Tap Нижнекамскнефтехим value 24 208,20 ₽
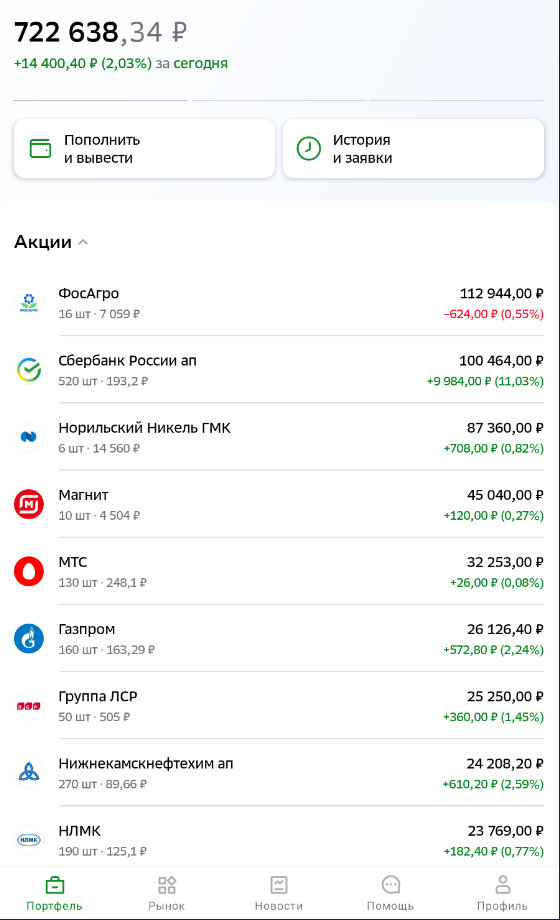 [x=505, y=764]
